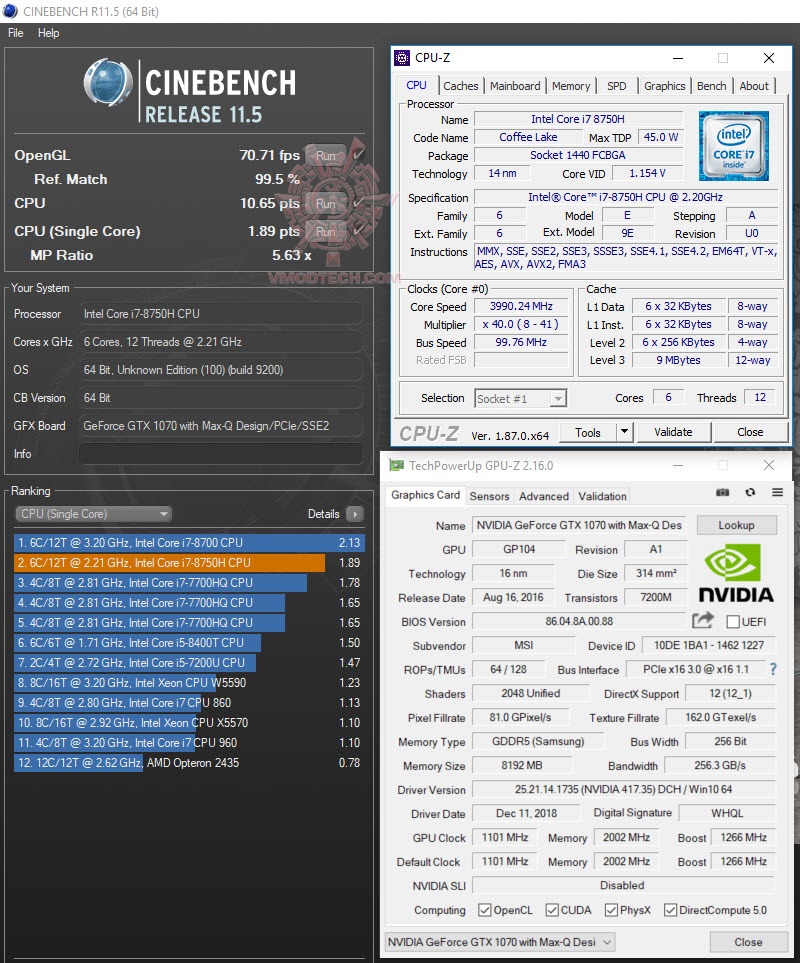This screenshot has height=963, width=800.
Task: Toggle the OpenCL checkbox
Action: 484,910
